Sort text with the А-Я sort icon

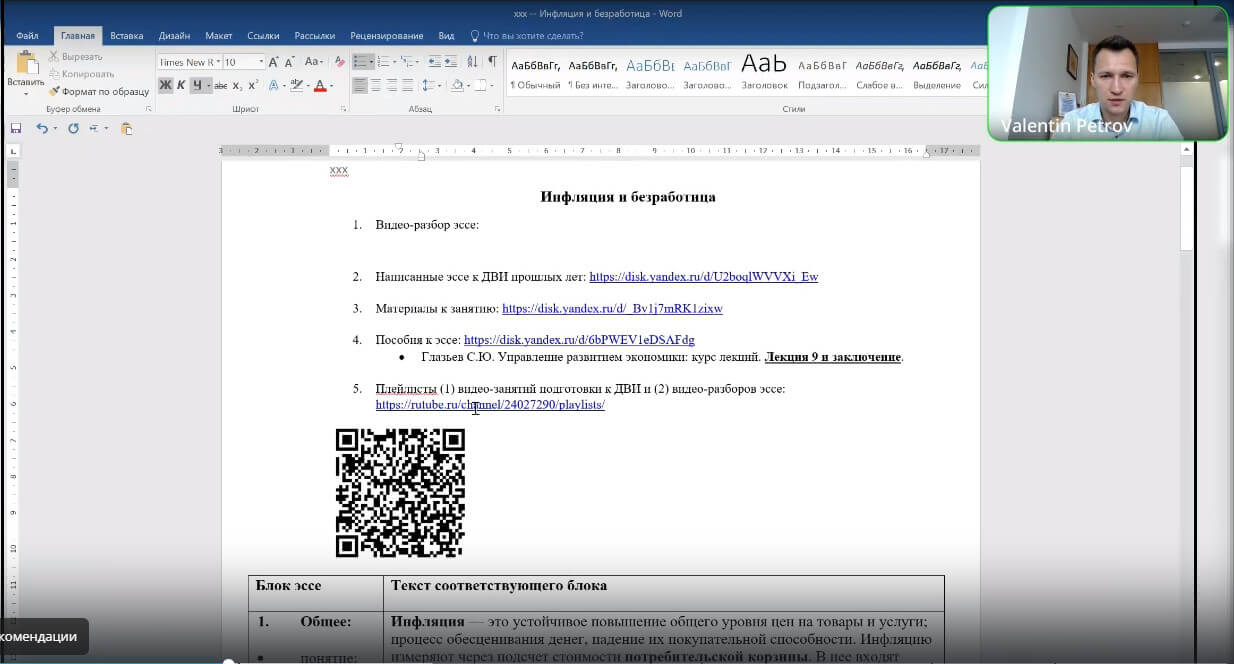pyautogui.click(x=472, y=62)
